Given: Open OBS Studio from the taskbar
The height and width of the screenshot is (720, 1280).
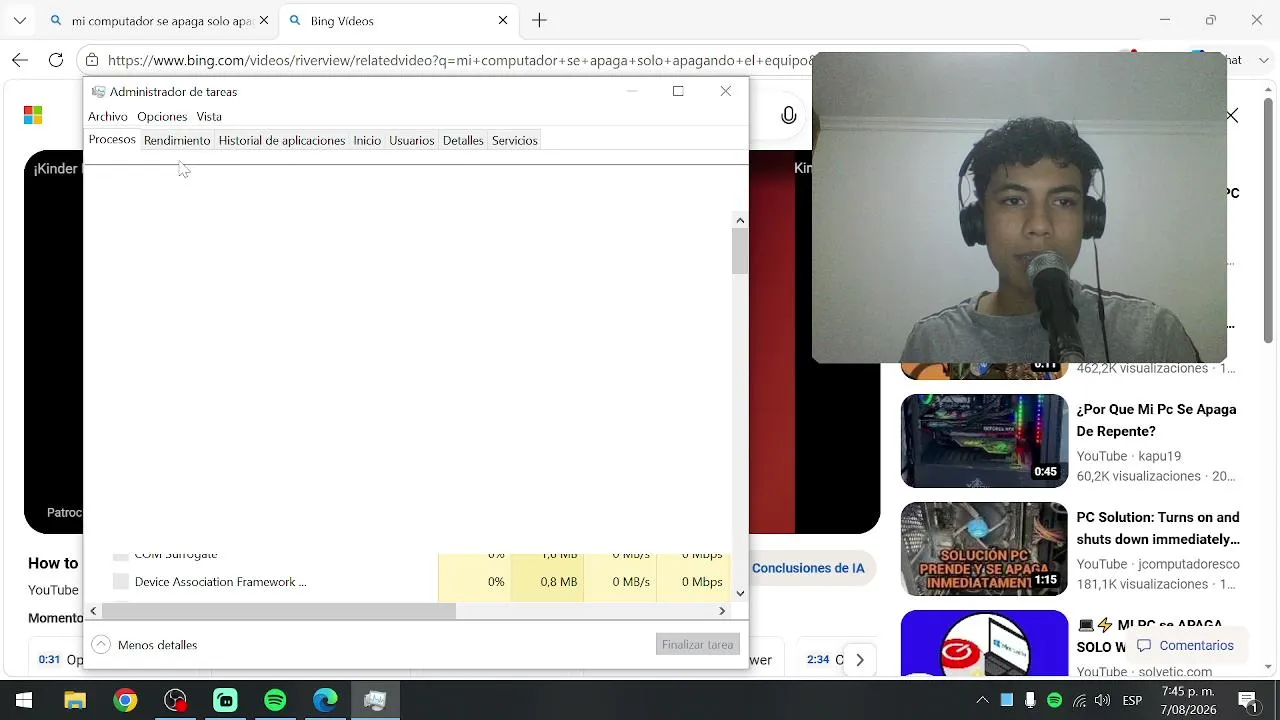Looking at the screenshot, I should [x=175, y=700].
